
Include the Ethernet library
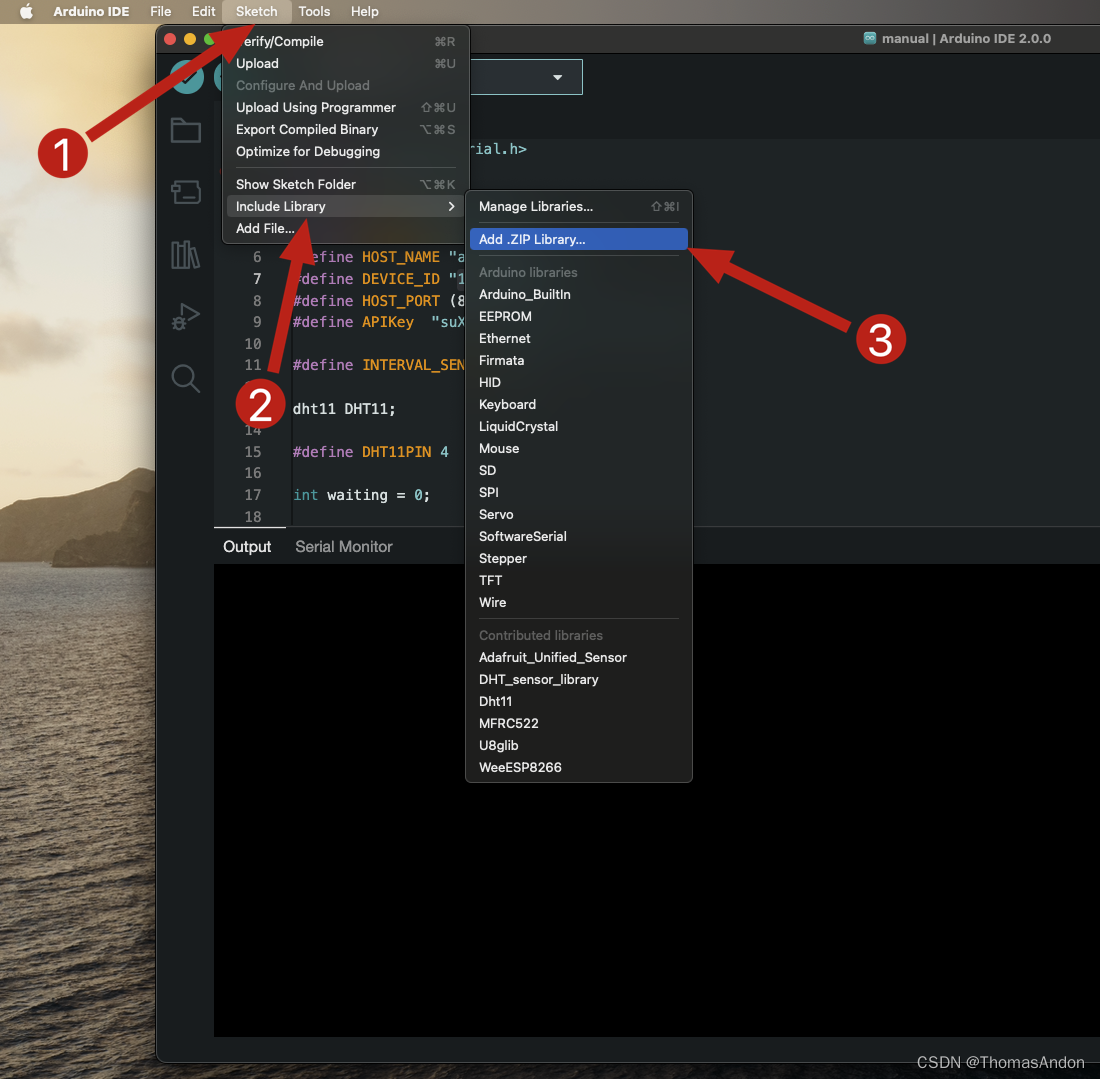(x=579, y=338)
